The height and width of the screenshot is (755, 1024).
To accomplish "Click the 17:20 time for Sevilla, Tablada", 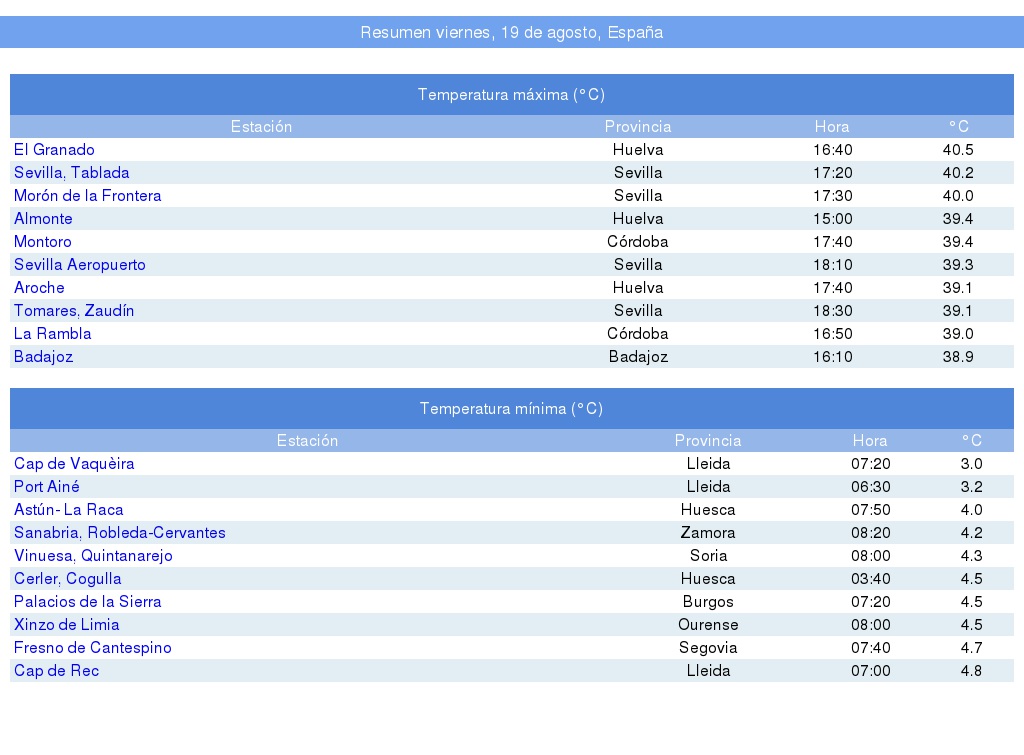I will click(833, 172).
